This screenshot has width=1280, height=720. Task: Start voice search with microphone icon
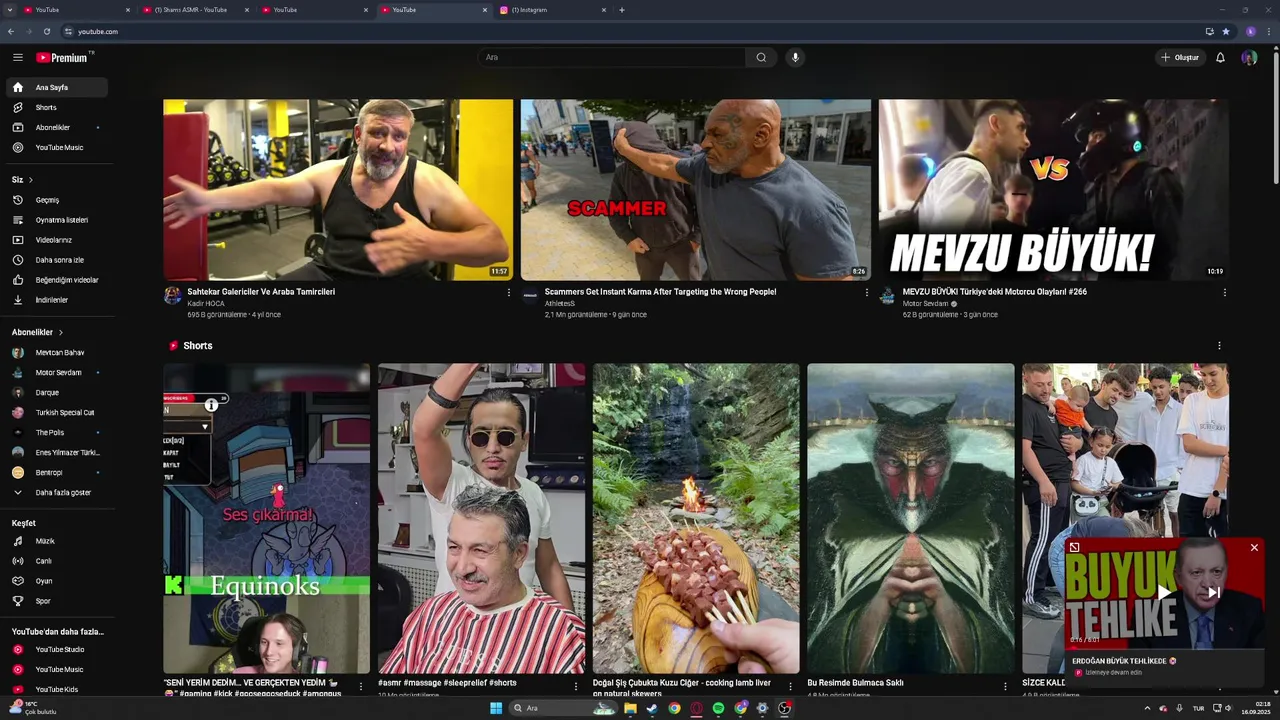[795, 57]
